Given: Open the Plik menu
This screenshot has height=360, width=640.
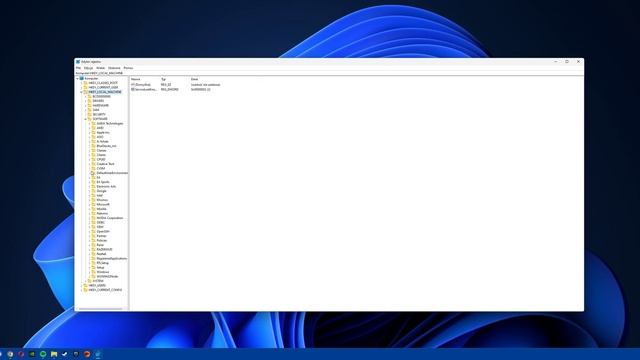Looking at the screenshot, I should coord(78,68).
